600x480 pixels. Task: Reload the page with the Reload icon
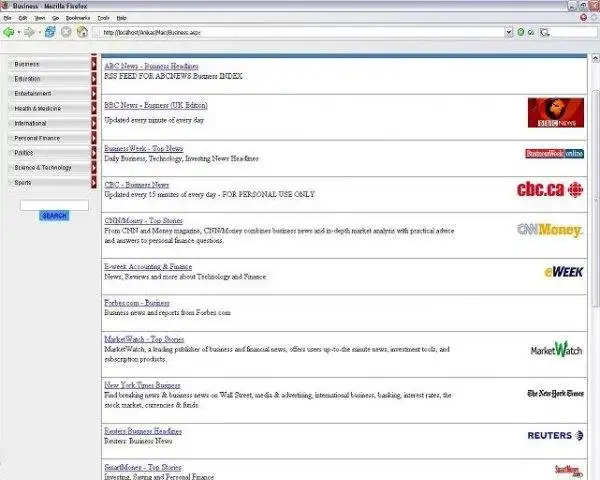50,32
